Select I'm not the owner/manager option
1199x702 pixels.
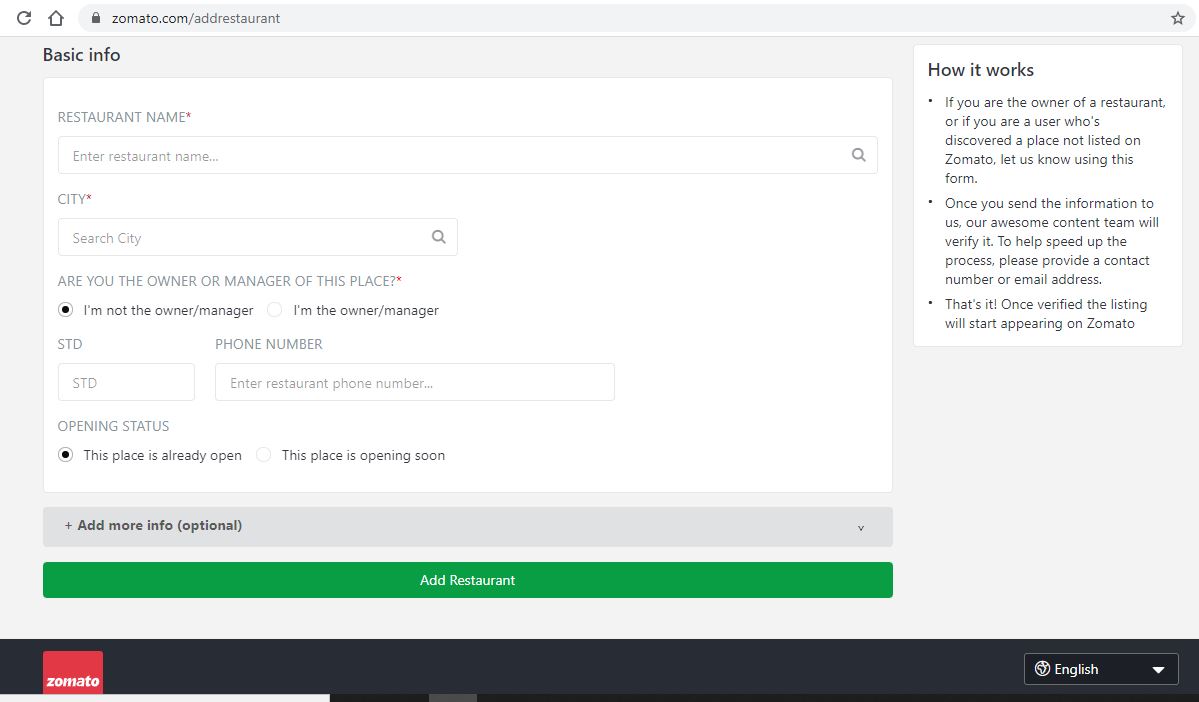click(65, 310)
